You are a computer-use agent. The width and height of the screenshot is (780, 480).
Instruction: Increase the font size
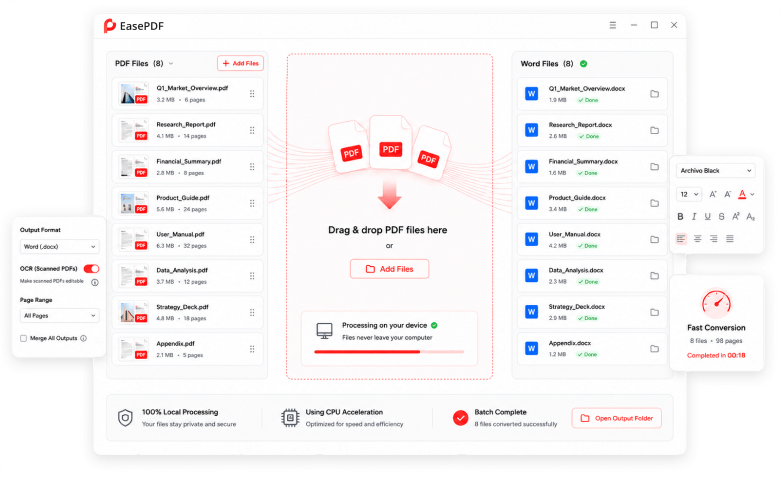tap(713, 194)
